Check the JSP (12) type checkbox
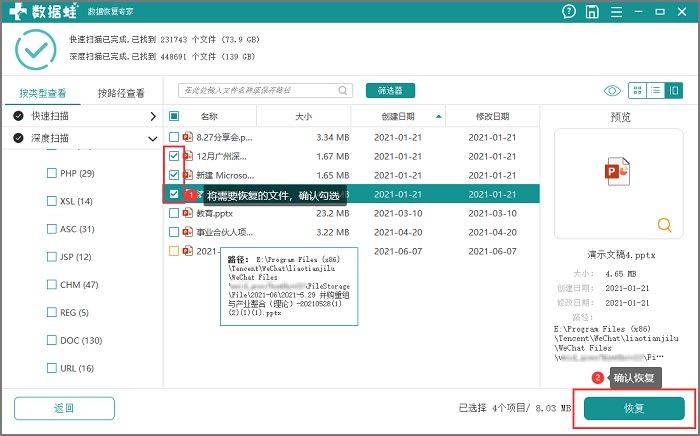This screenshot has width=700, height=436. [x=52, y=257]
